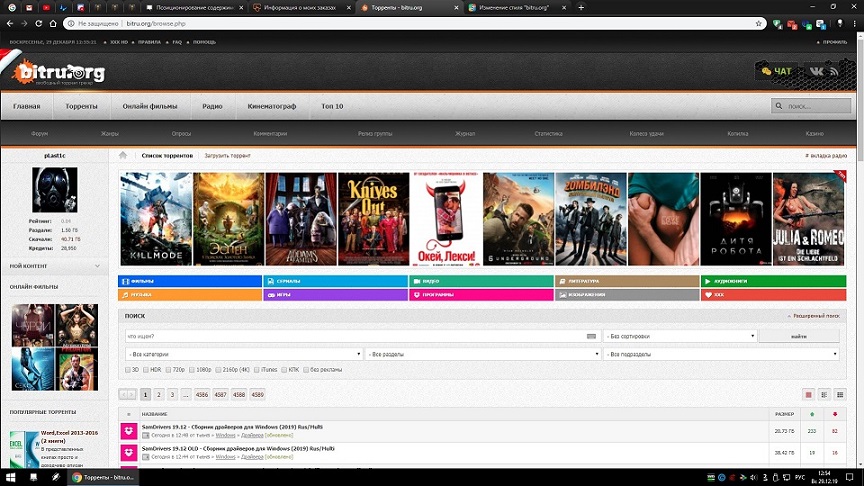Switch to Информация о моих заказах browser tab

tap(300, 8)
